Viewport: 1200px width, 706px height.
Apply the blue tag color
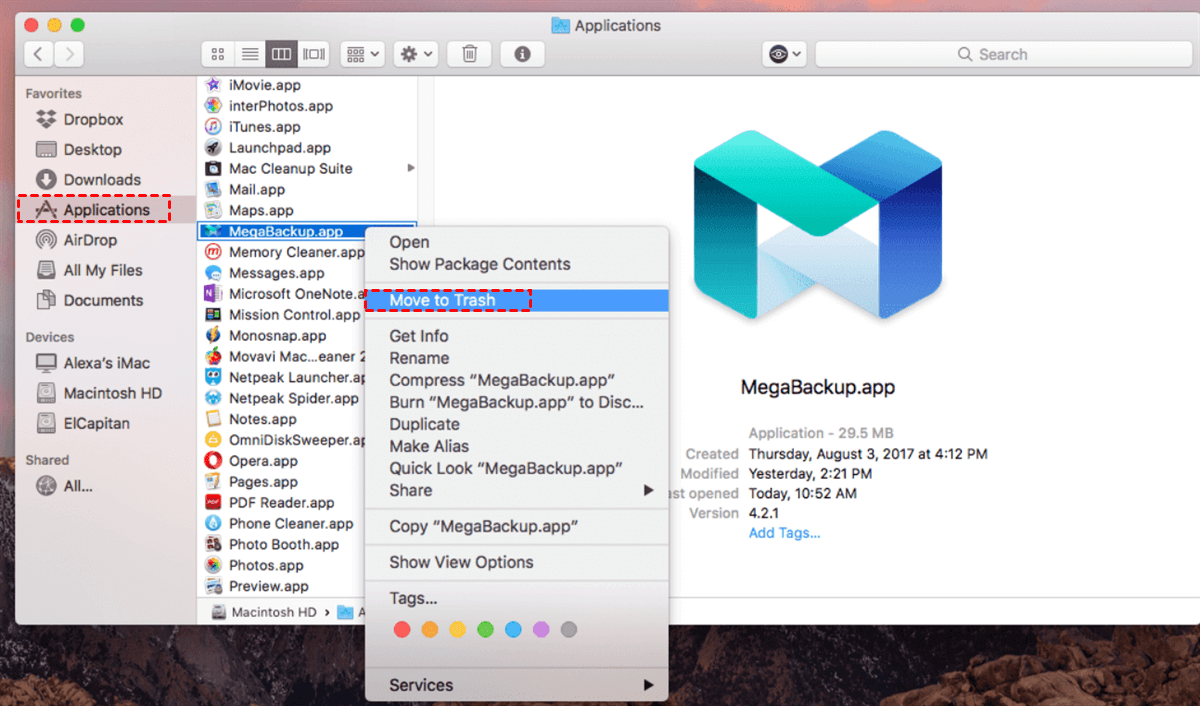513,630
